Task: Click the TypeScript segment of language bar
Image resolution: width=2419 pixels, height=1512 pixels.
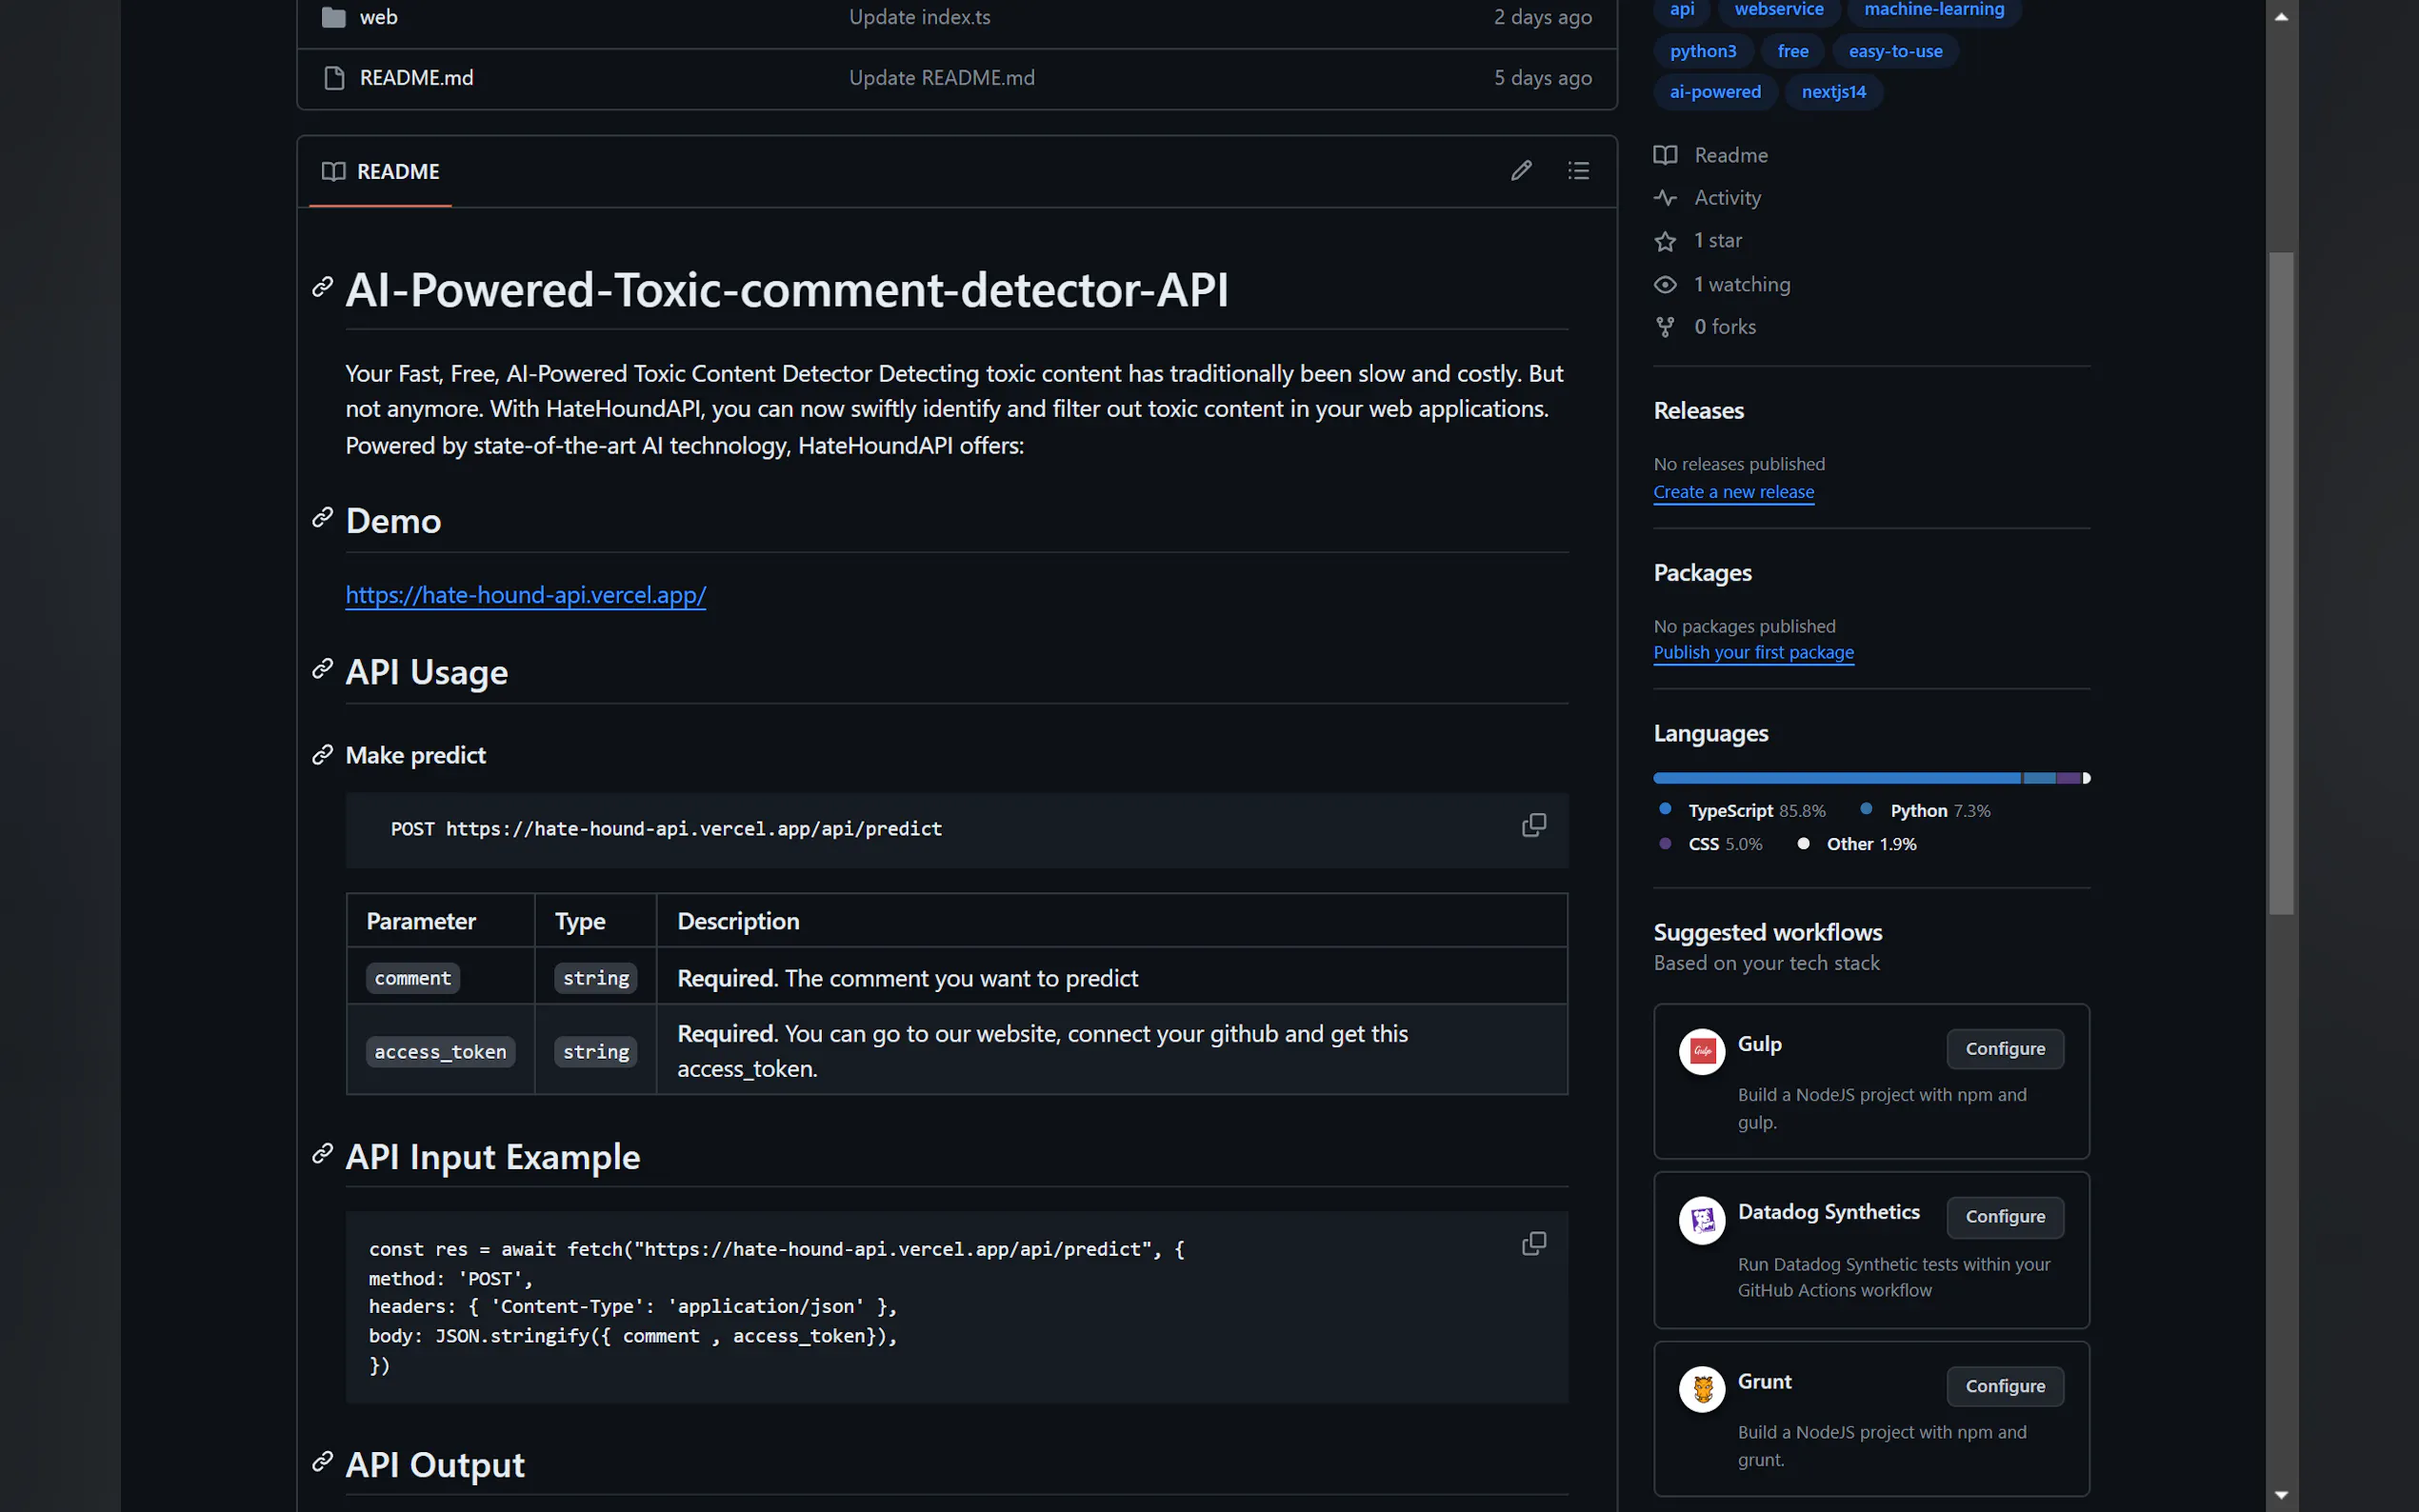Action: tap(1836, 778)
